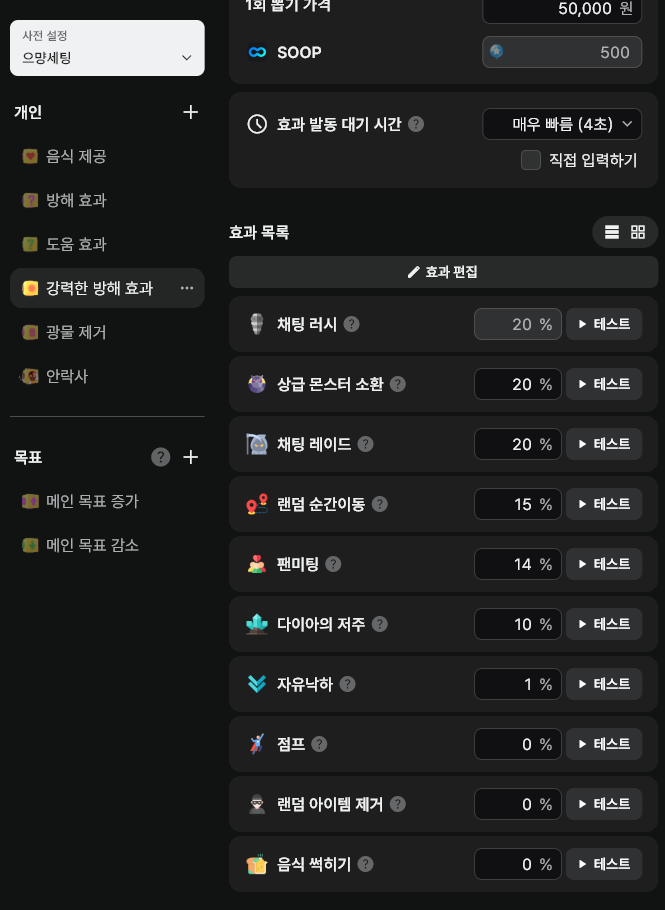Enable the 직접 입력하기 checkbox

coord(531,160)
